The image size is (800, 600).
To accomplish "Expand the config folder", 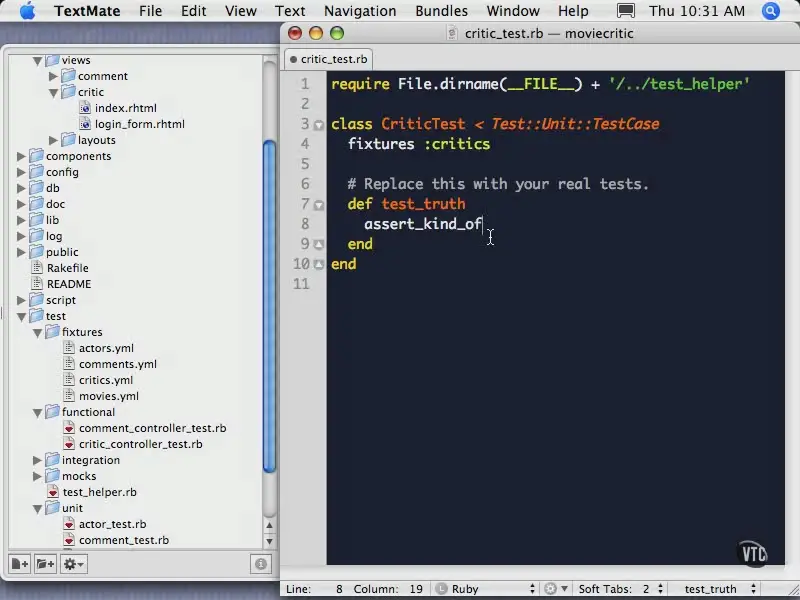I will (21, 172).
